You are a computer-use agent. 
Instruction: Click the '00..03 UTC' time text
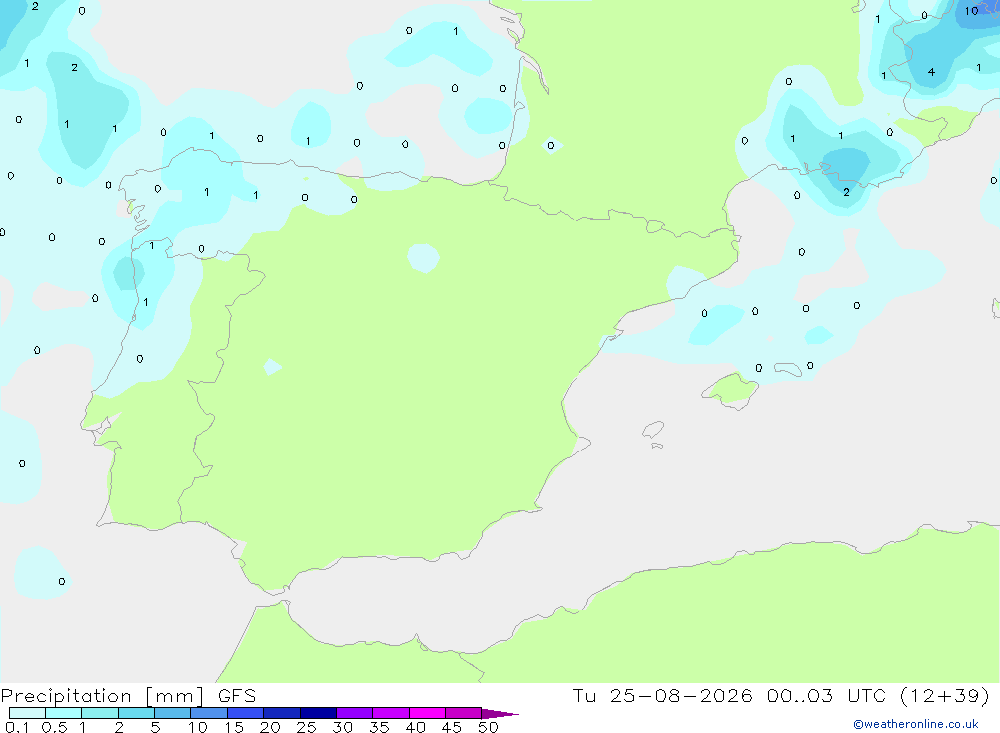(x=827, y=695)
